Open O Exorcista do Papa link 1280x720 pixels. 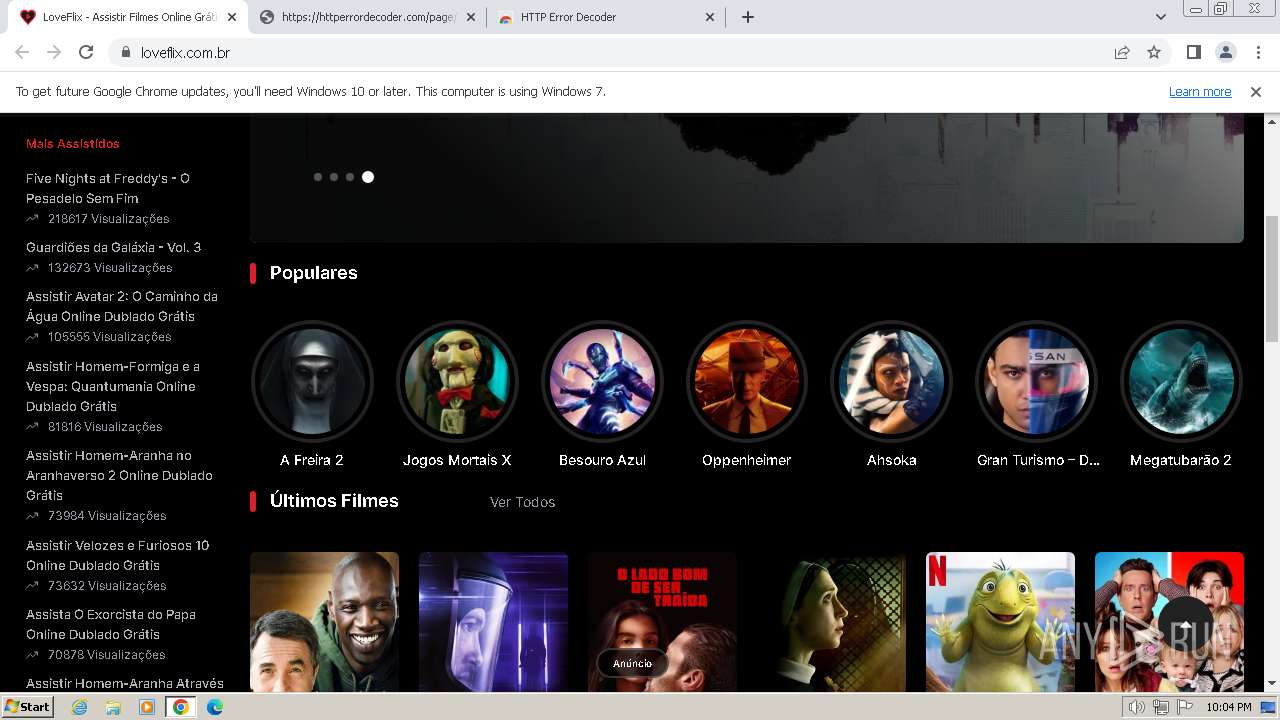pos(111,624)
